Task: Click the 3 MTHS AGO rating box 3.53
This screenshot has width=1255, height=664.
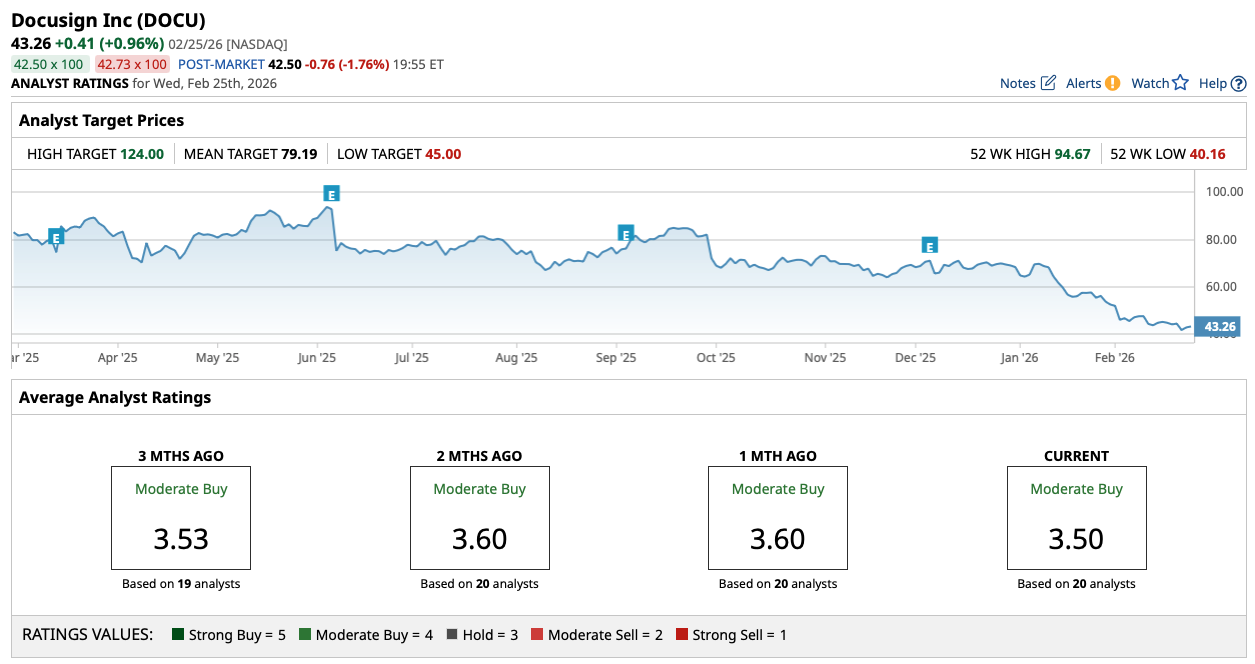Action: click(181, 518)
